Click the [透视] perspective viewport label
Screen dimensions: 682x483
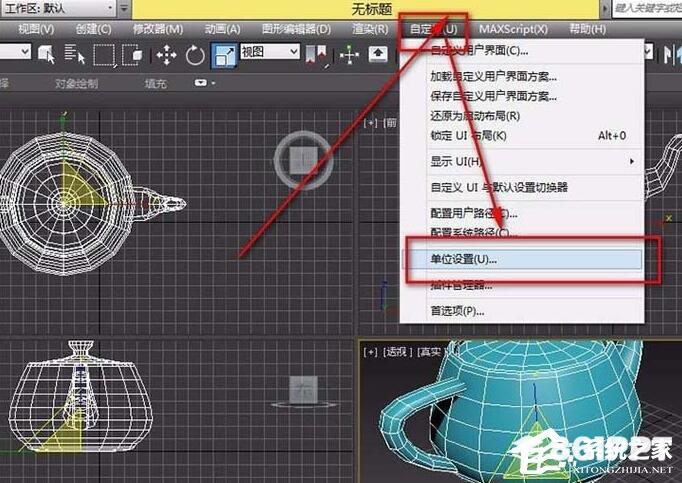[x=397, y=352]
